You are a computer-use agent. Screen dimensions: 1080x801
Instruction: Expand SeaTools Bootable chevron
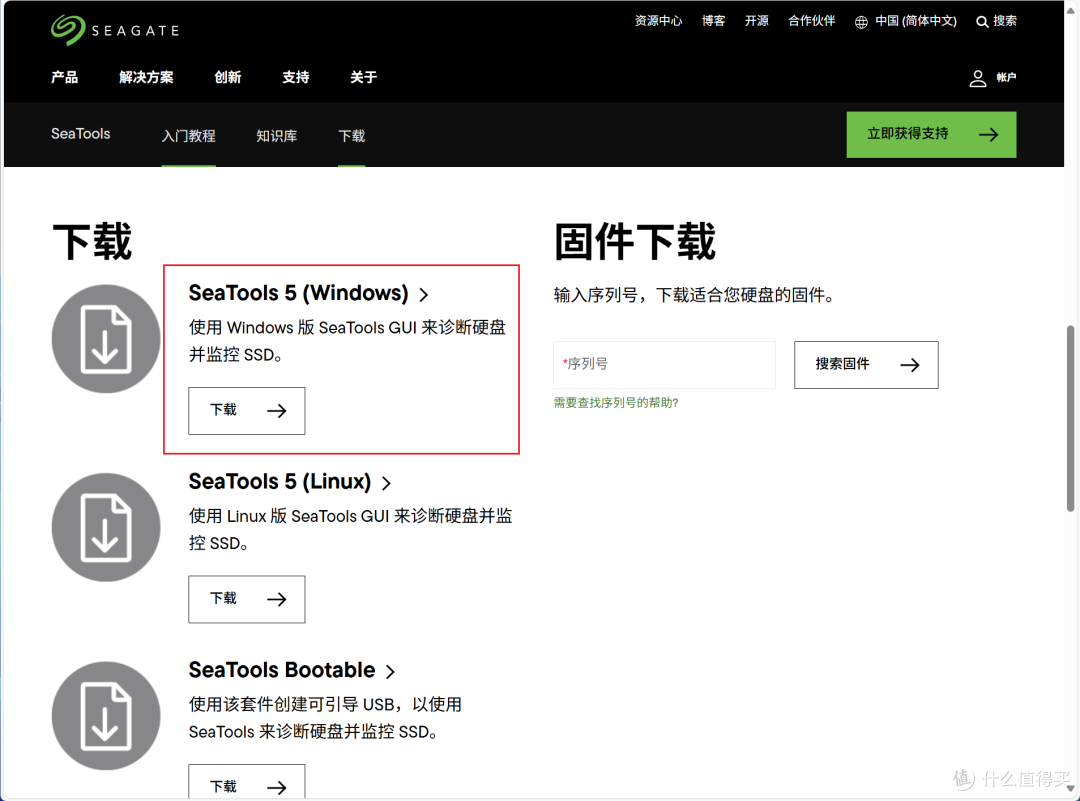[391, 672]
